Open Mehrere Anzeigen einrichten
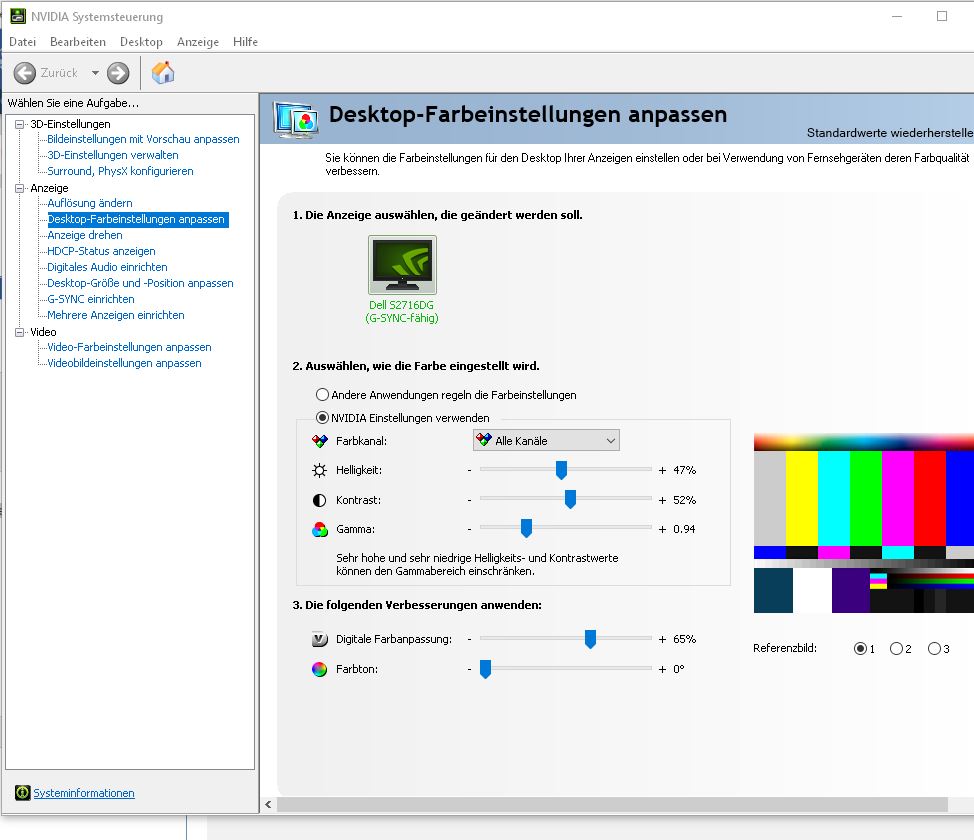974x840 pixels. 116,315
